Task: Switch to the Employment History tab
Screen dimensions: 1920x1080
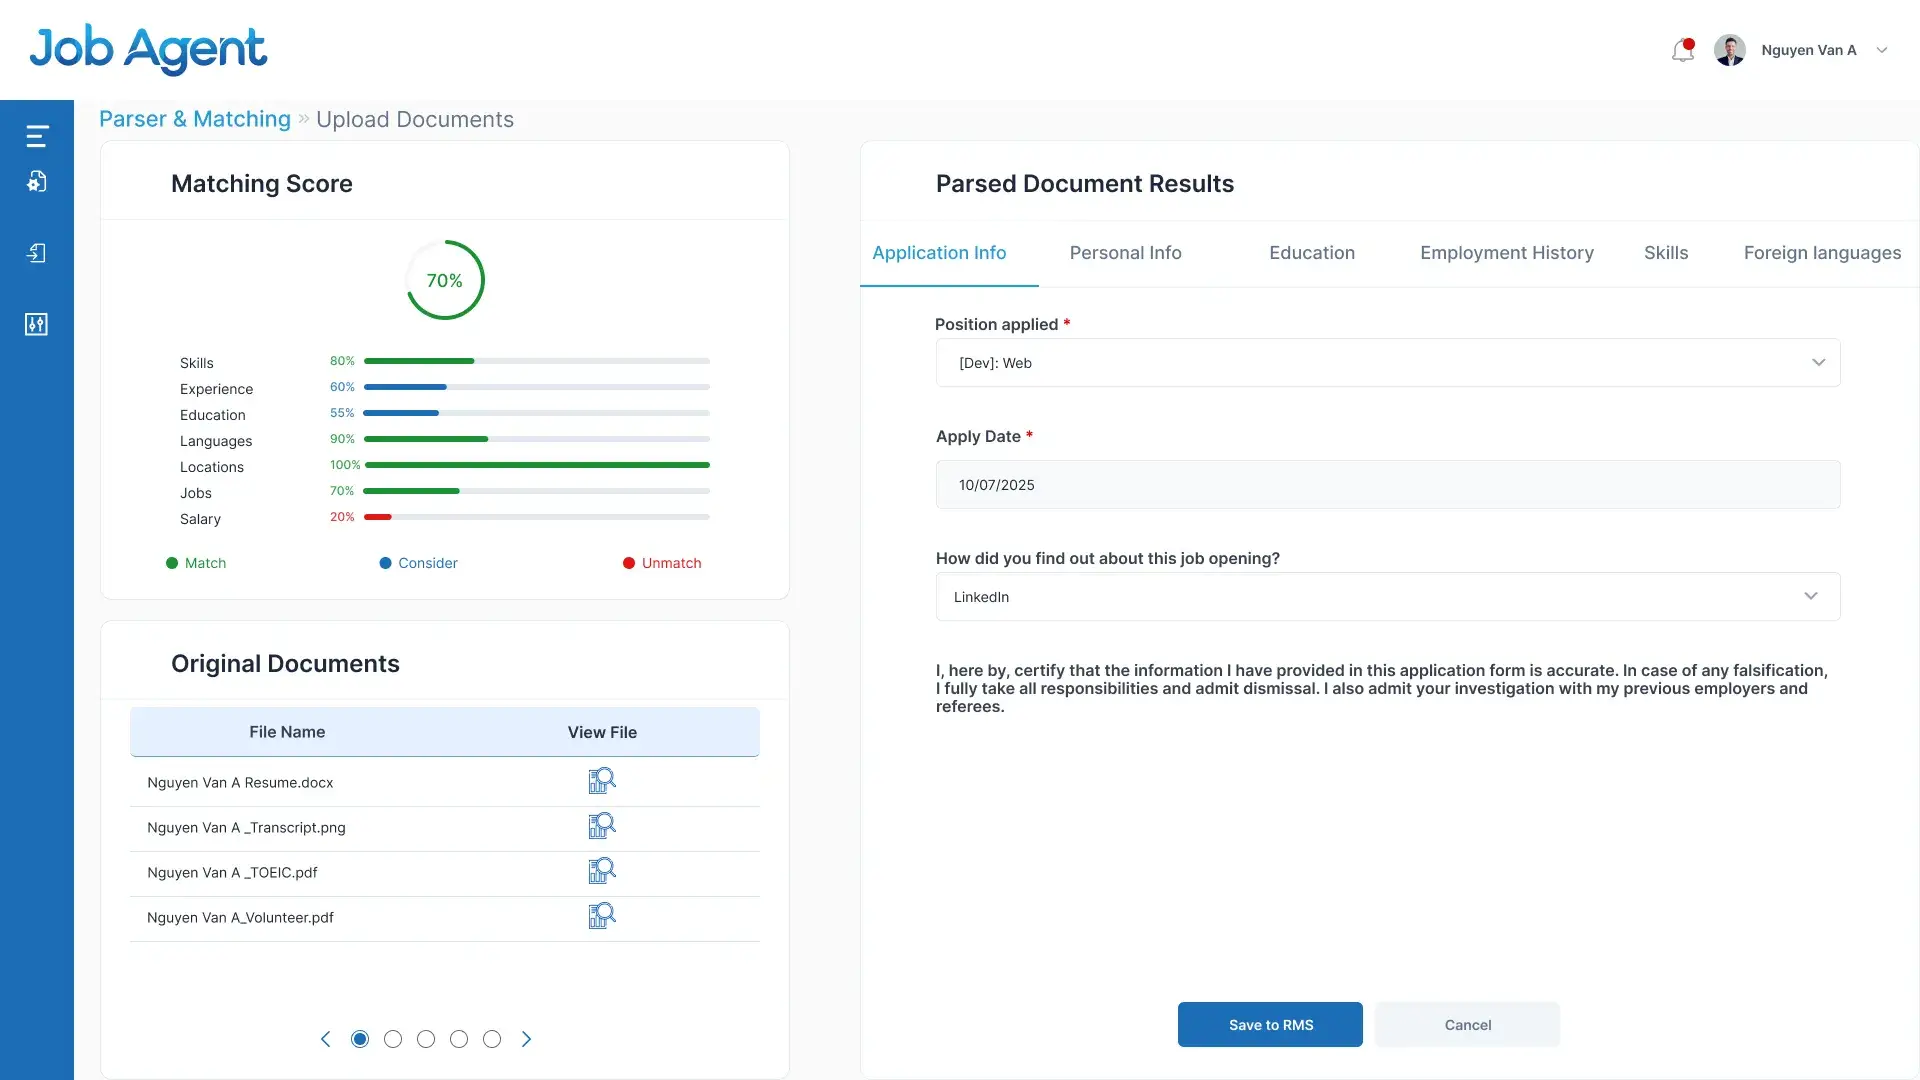Action: pos(1507,253)
